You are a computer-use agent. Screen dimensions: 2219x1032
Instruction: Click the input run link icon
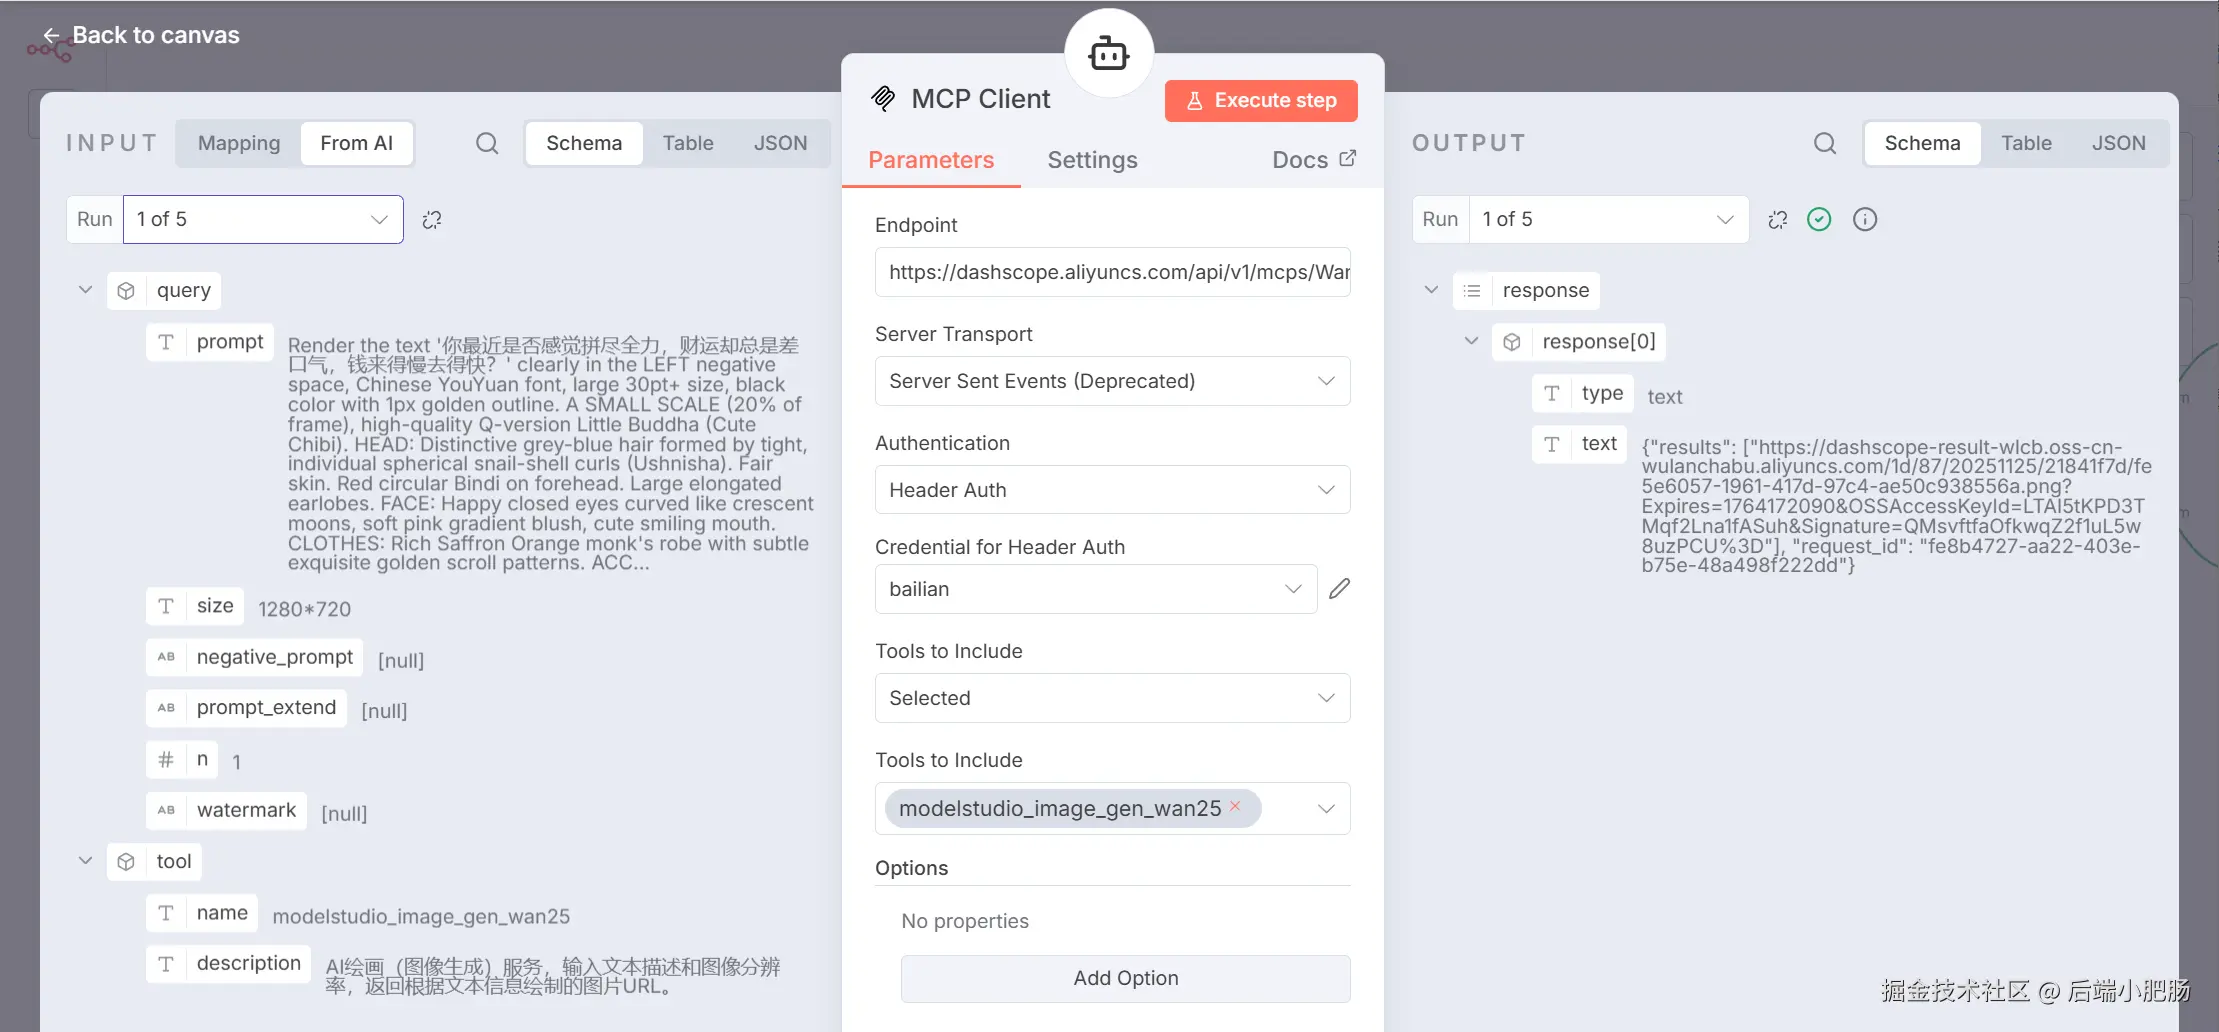coord(432,220)
